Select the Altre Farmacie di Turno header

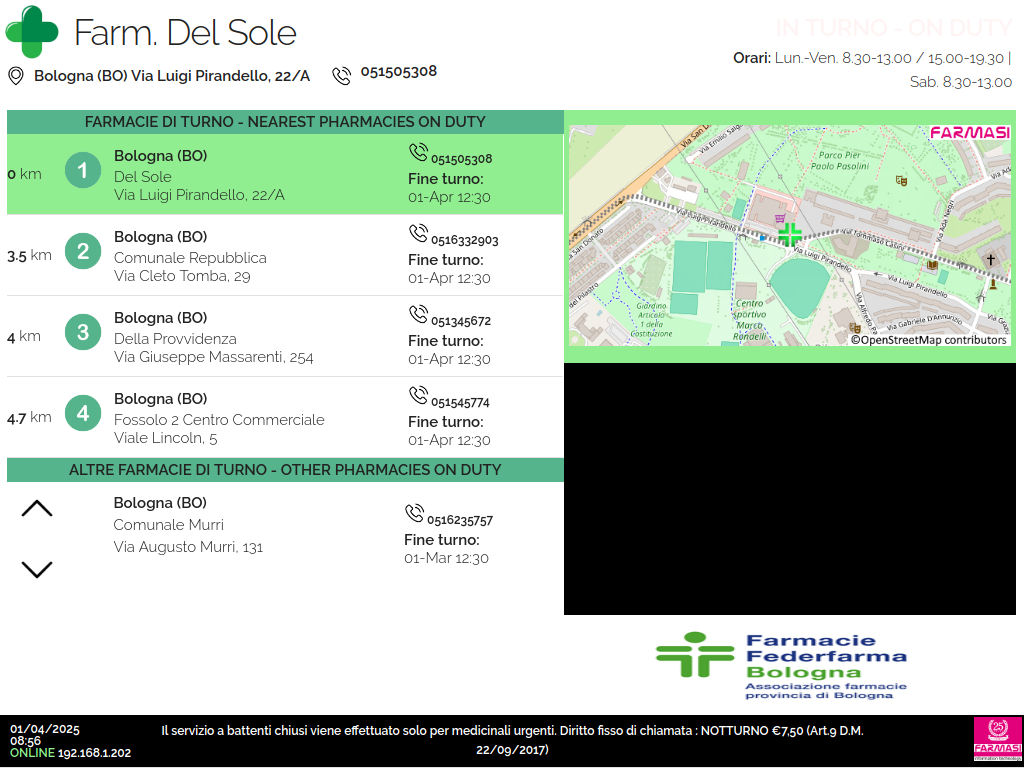pos(285,470)
